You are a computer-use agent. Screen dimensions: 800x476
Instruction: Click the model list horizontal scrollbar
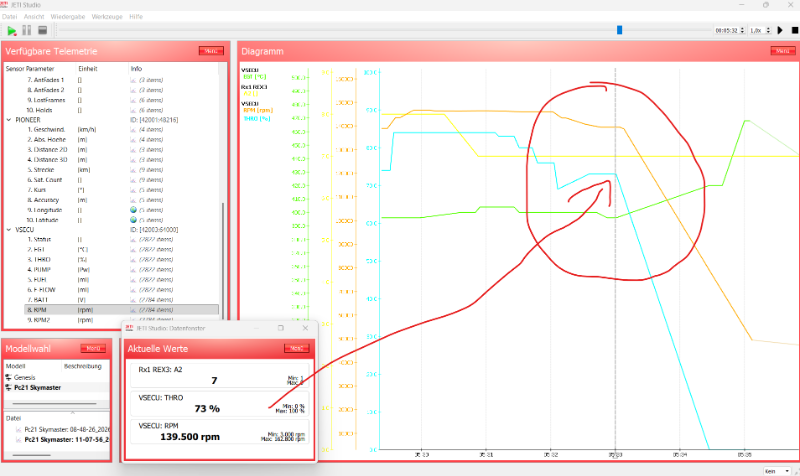tap(54, 404)
